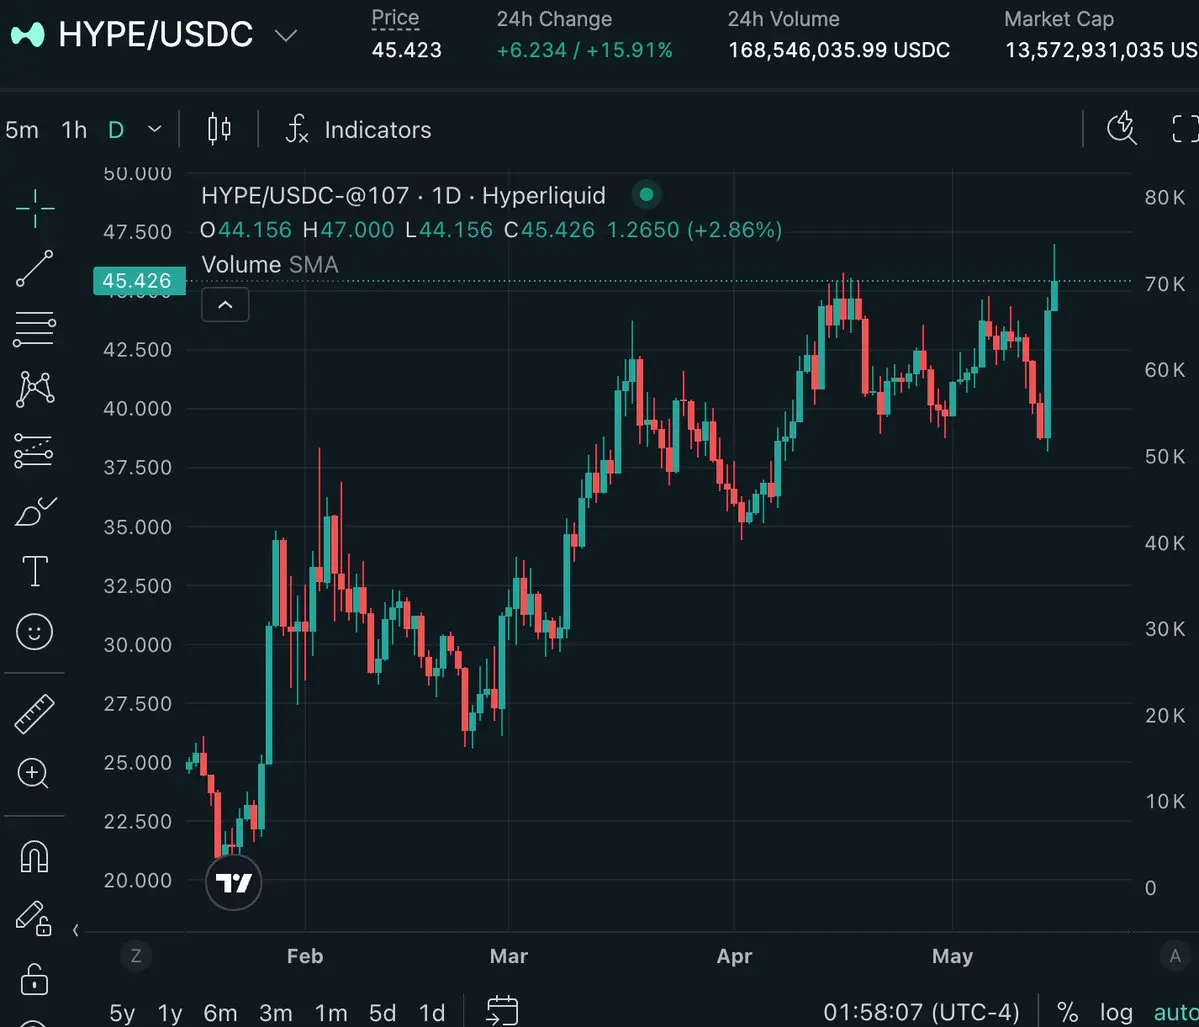Set date range to 1m
This screenshot has height=1027, width=1199.
[x=331, y=1013]
